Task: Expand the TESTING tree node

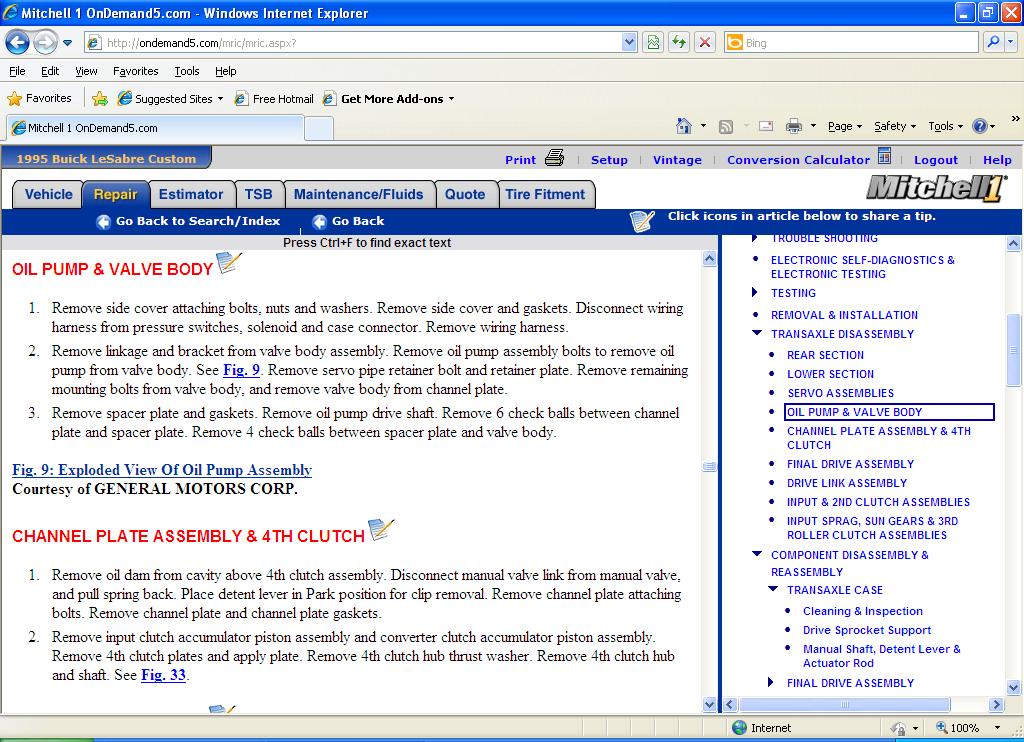Action: tap(756, 293)
